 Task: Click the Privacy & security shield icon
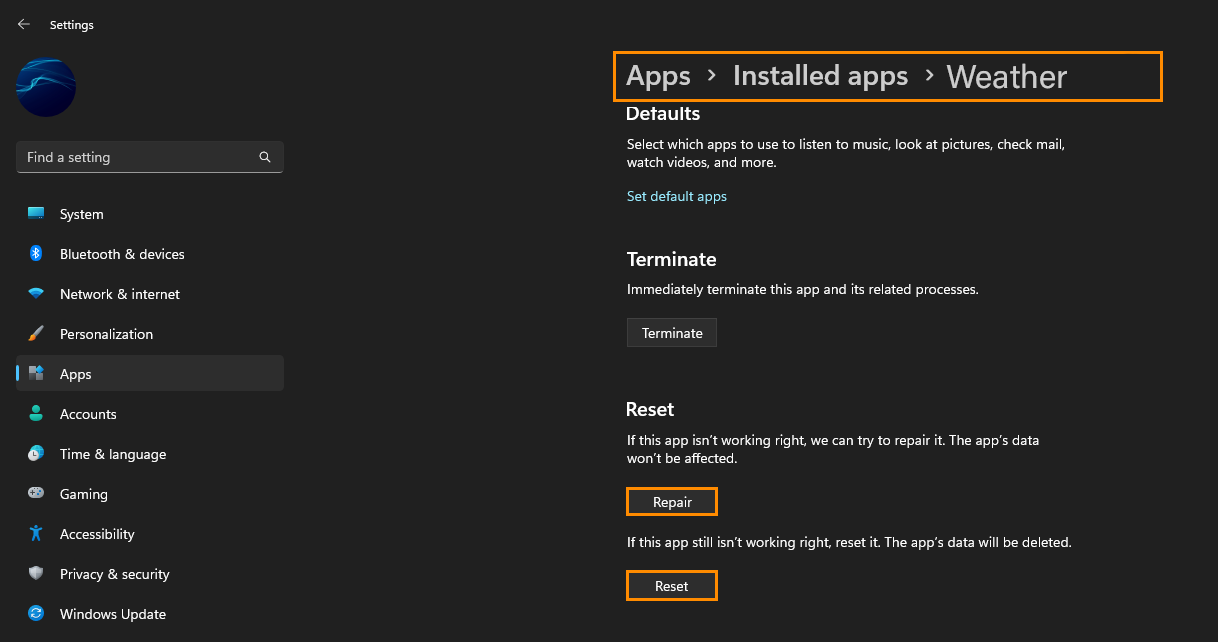click(36, 574)
